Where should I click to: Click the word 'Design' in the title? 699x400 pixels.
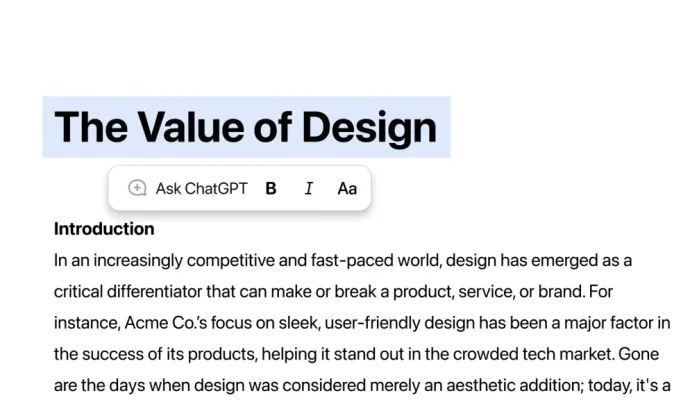point(369,127)
